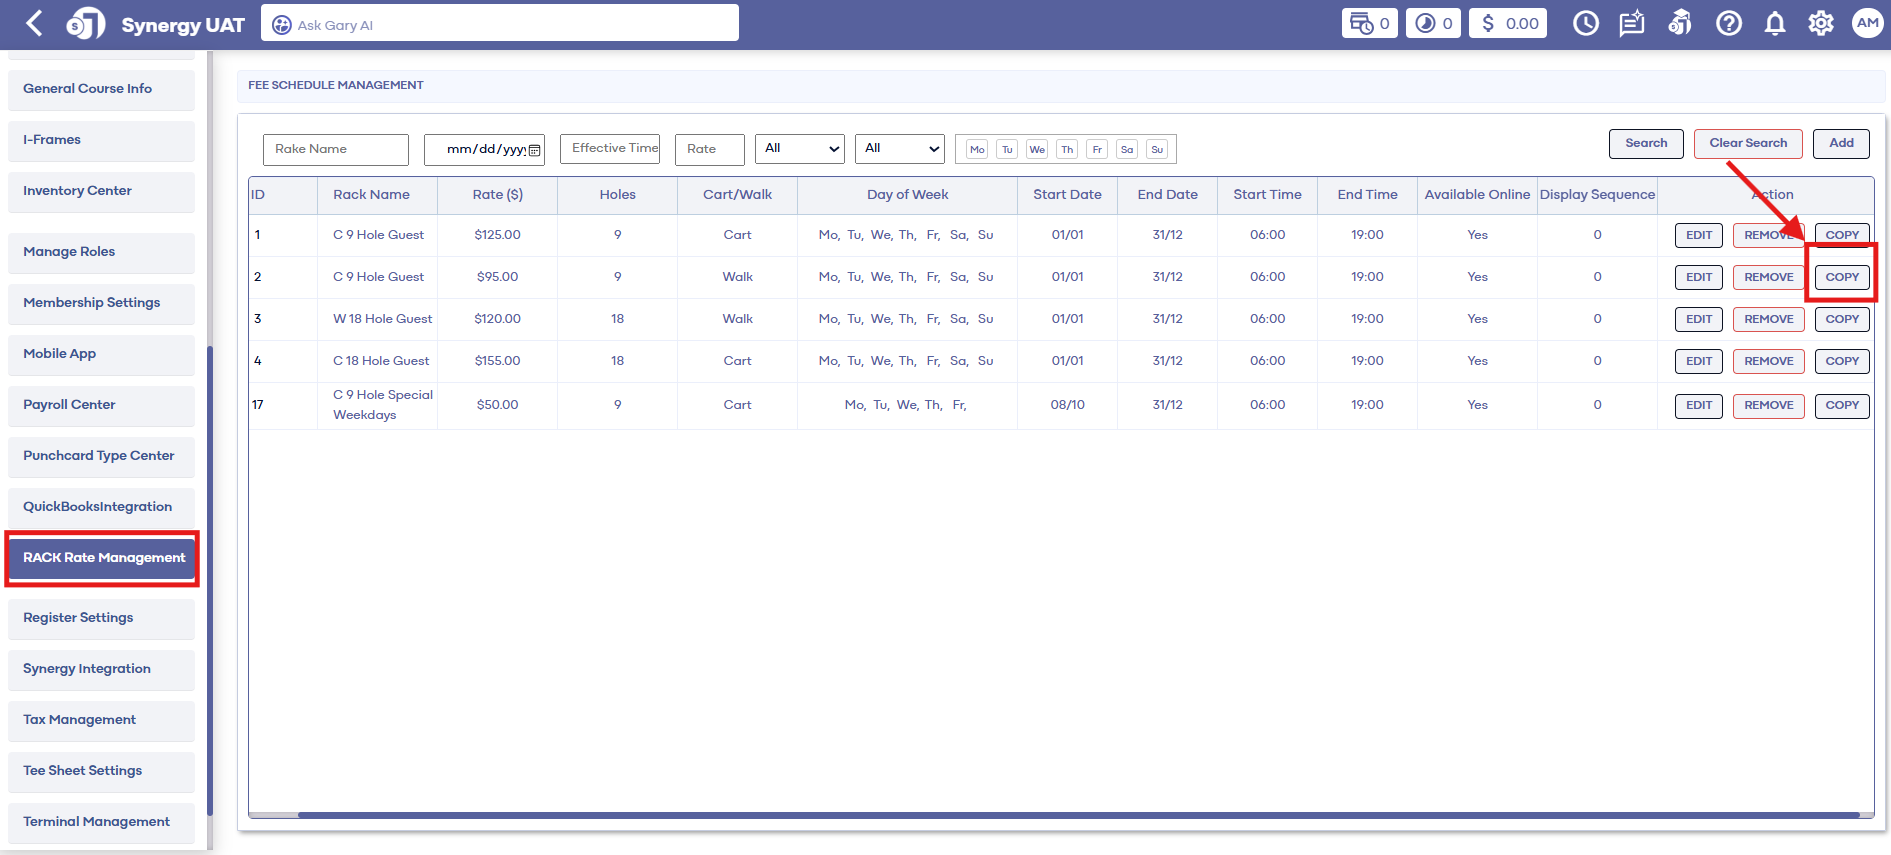Click the back arrow in header
1891x855 pixels.
(34, 23)
